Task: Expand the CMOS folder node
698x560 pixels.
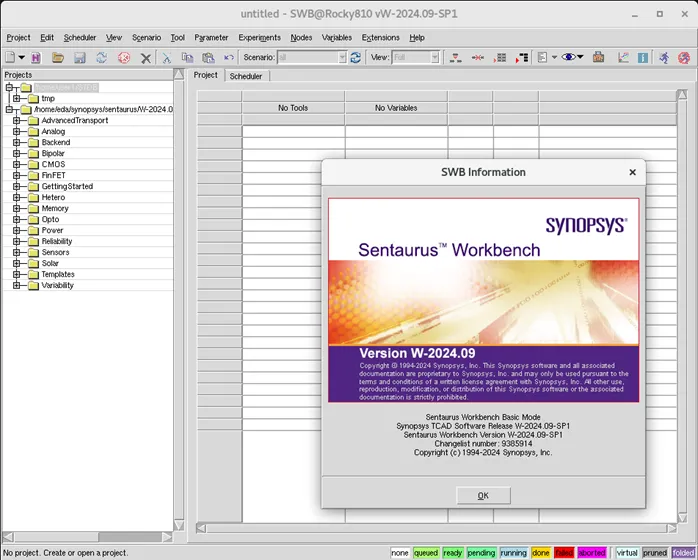Action: 16,164
